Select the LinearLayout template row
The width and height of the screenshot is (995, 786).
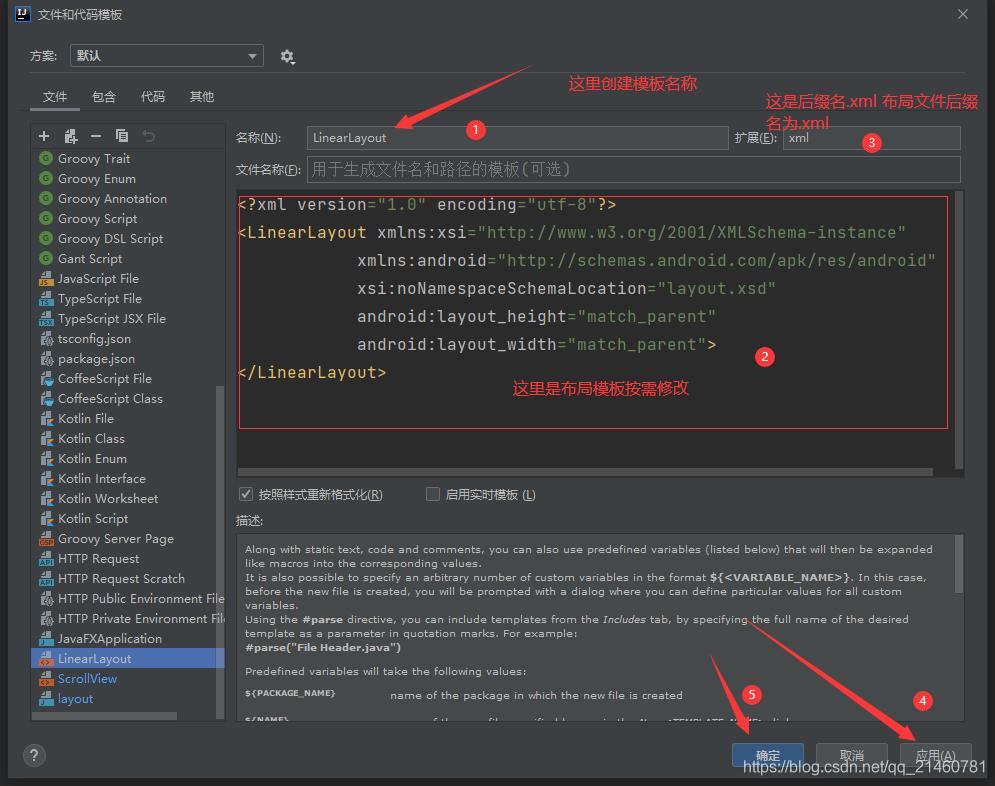tap(128, 658)
